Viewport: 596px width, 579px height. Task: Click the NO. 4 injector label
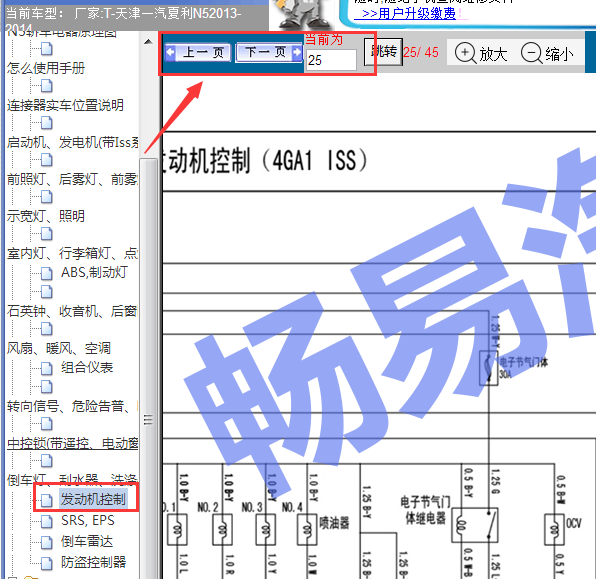pos(292,507)
